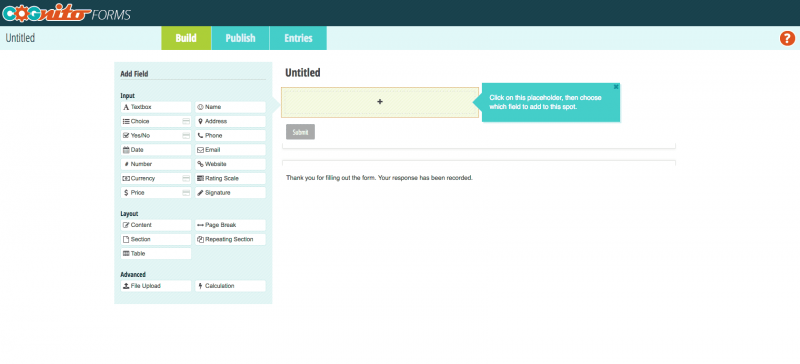Click the plus placeholder to add a field

(380, 102)
